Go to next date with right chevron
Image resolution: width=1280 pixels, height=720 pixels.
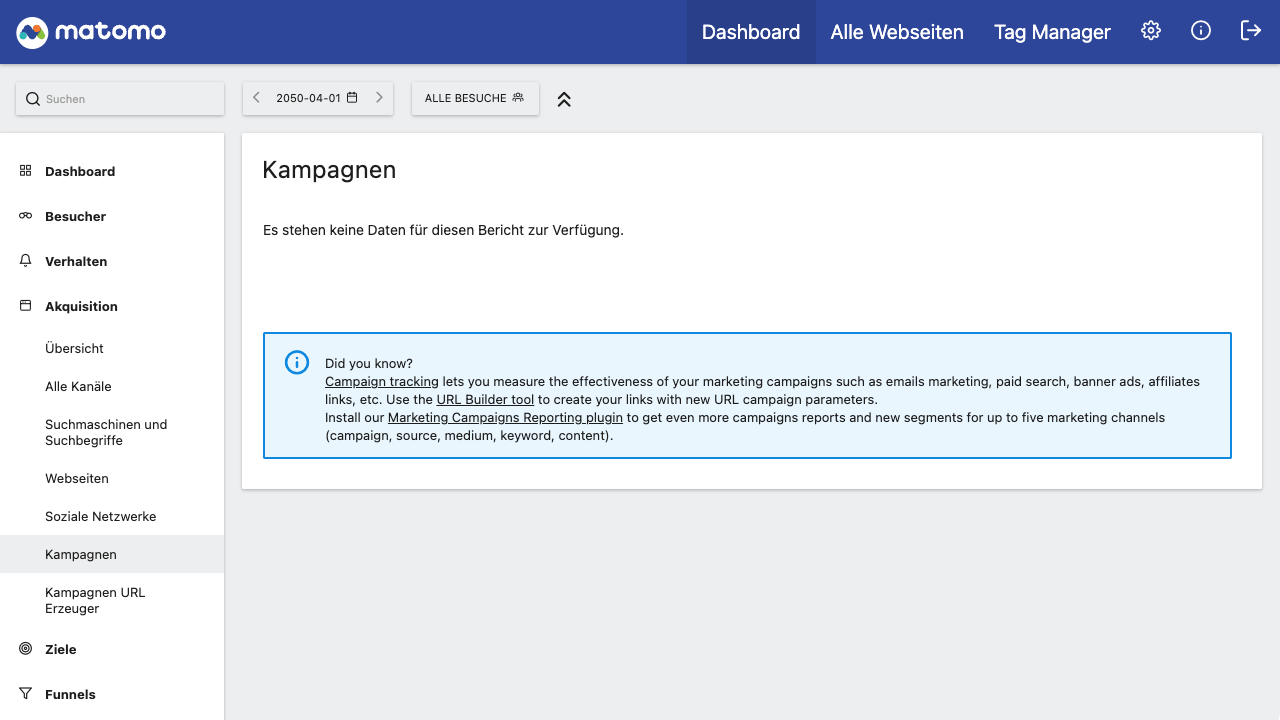click(379, 98)
